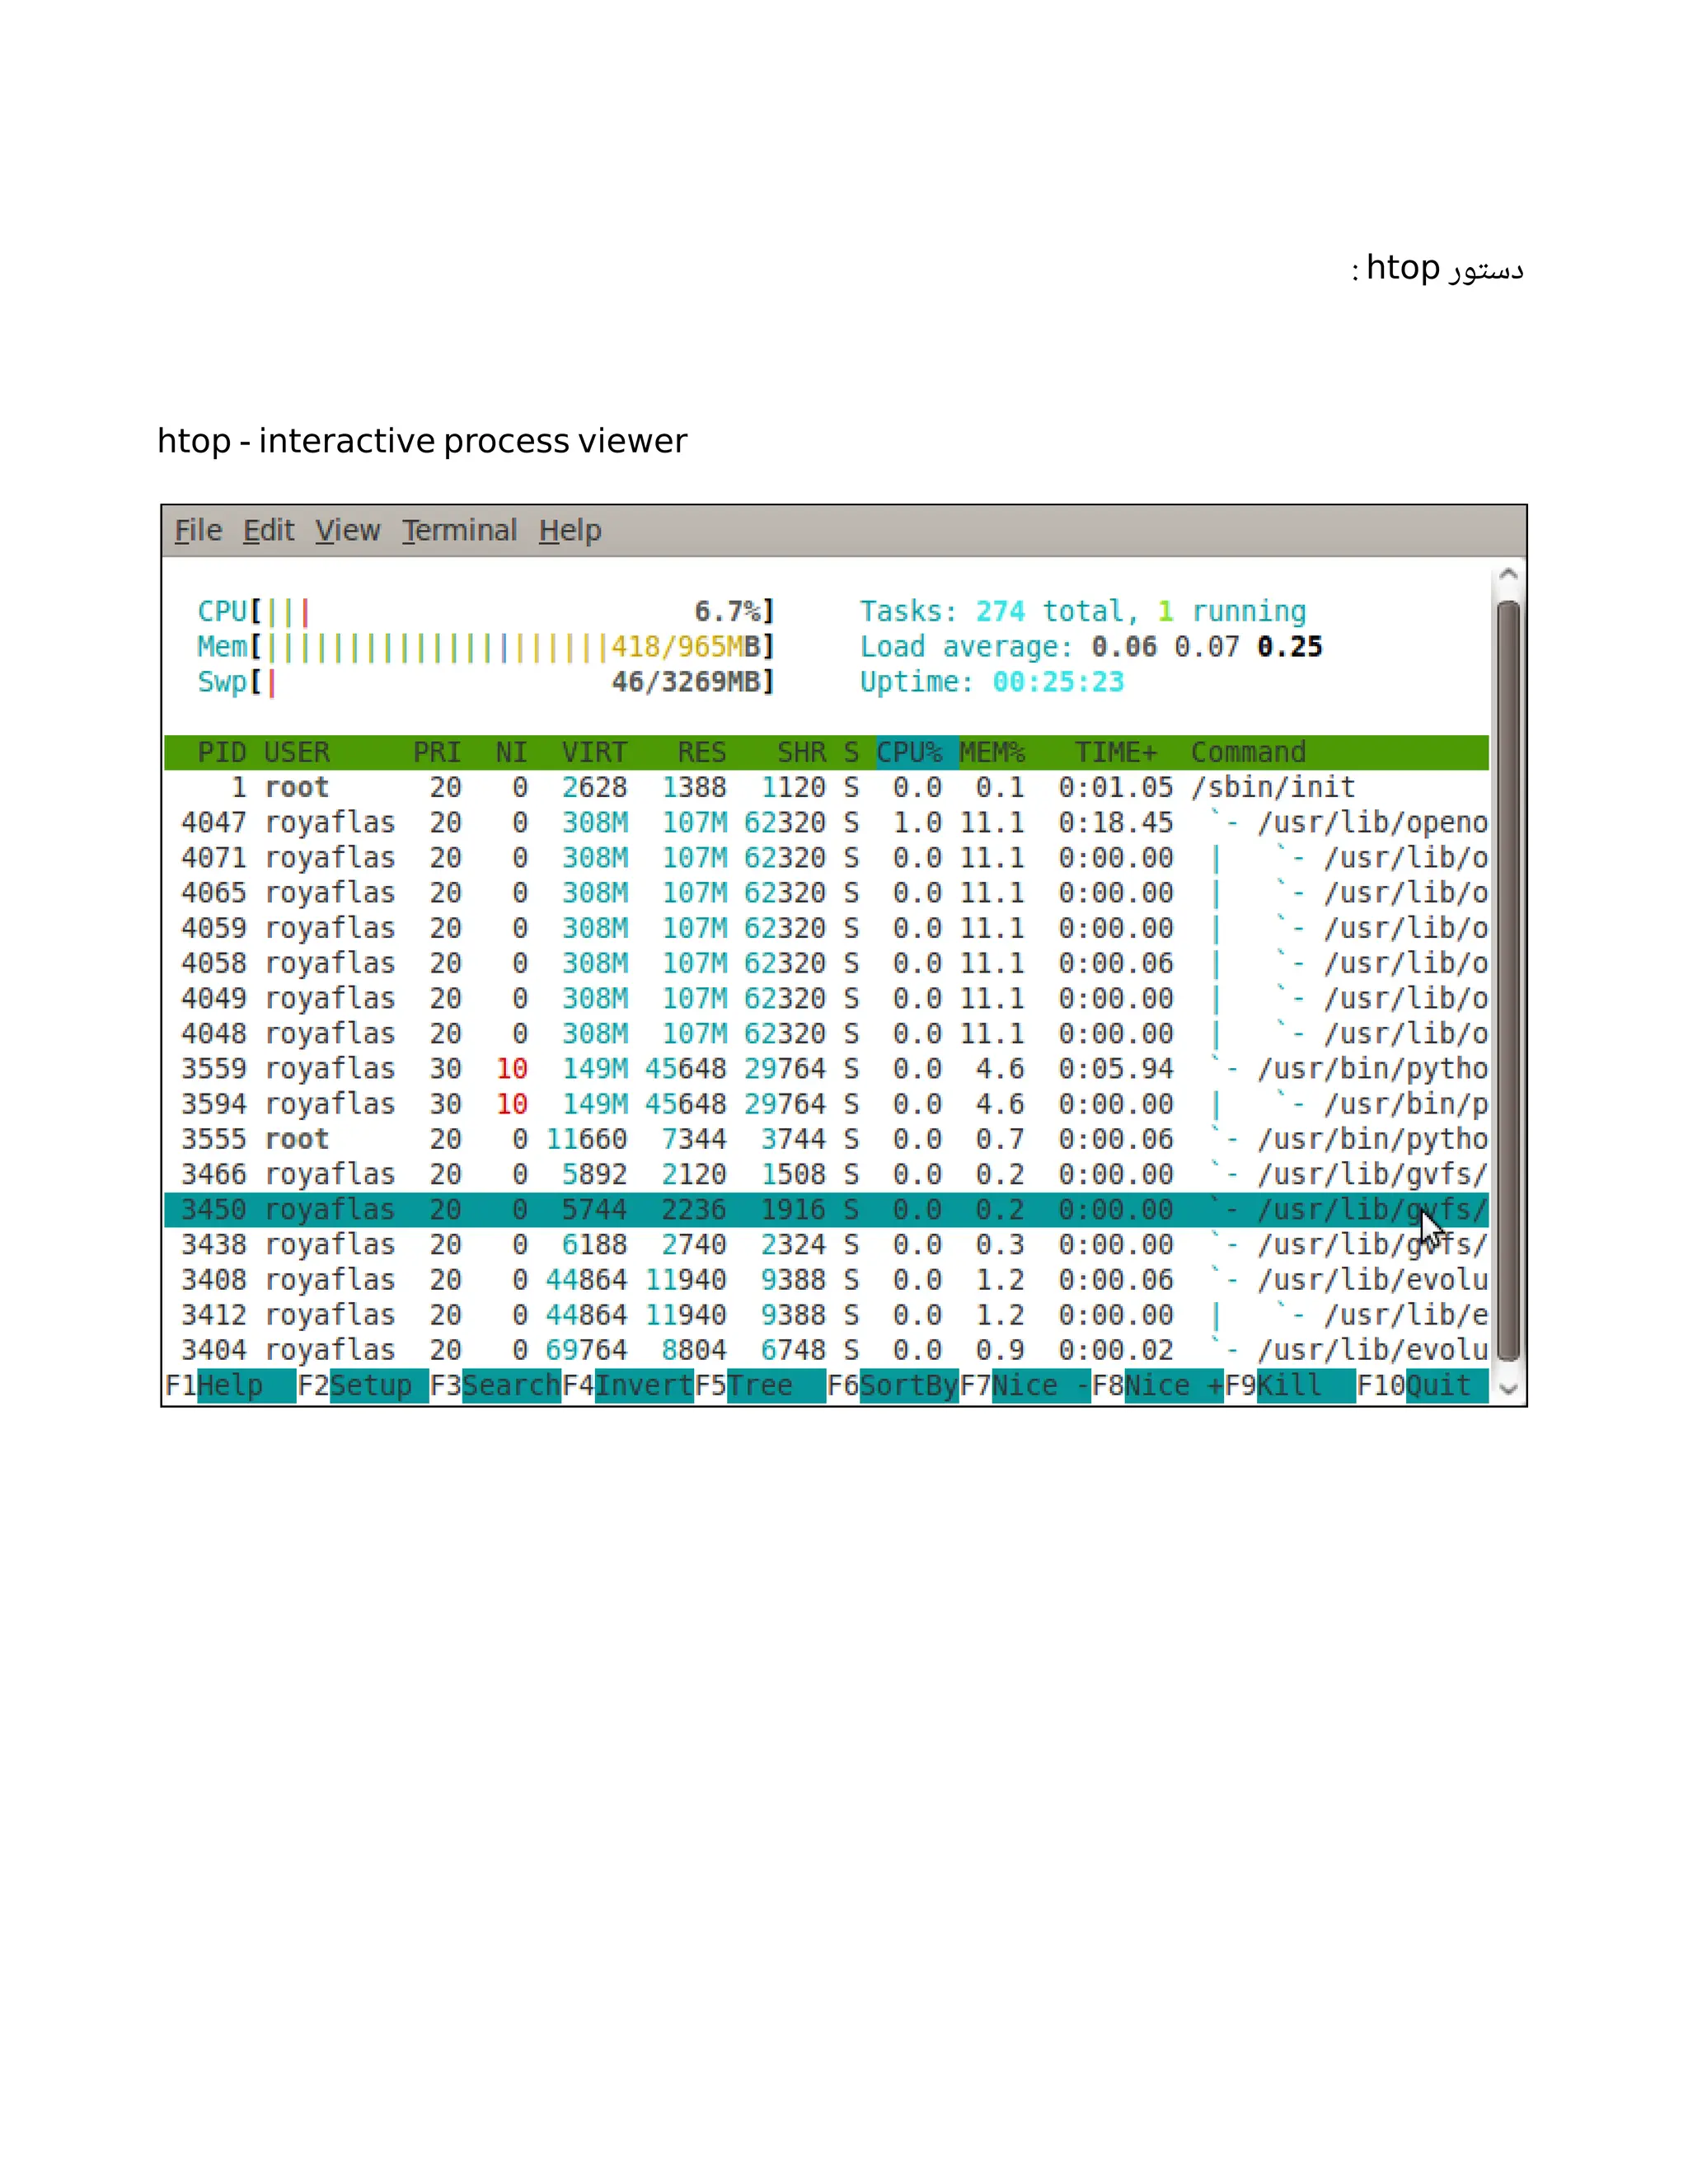Click the USER column header
This screenshot has height=2184, width=1688.
click(x=297, y=752)
